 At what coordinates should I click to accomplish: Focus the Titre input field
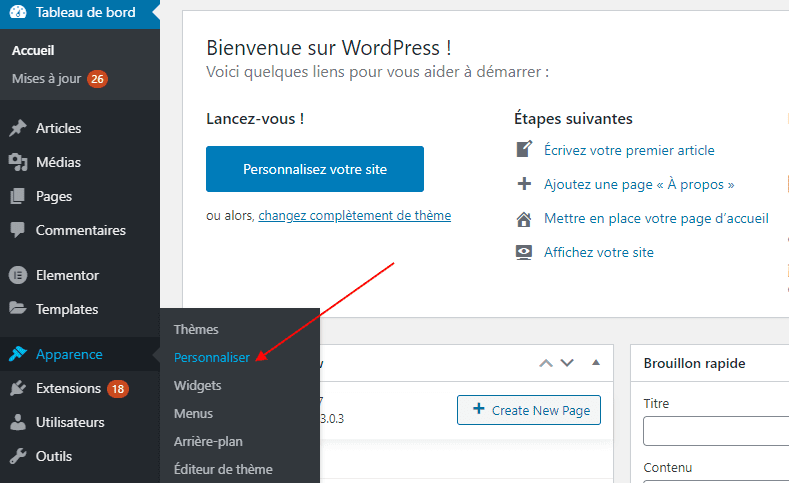pos(716,431)
